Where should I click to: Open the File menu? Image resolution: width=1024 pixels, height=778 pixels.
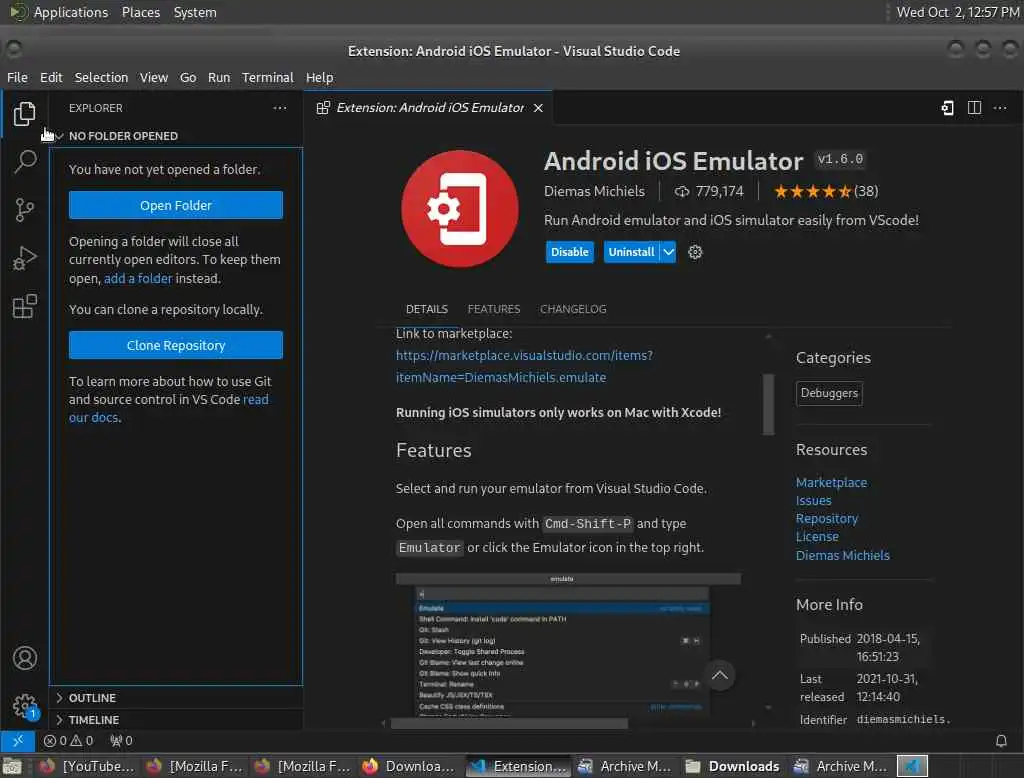click(17, 77)
